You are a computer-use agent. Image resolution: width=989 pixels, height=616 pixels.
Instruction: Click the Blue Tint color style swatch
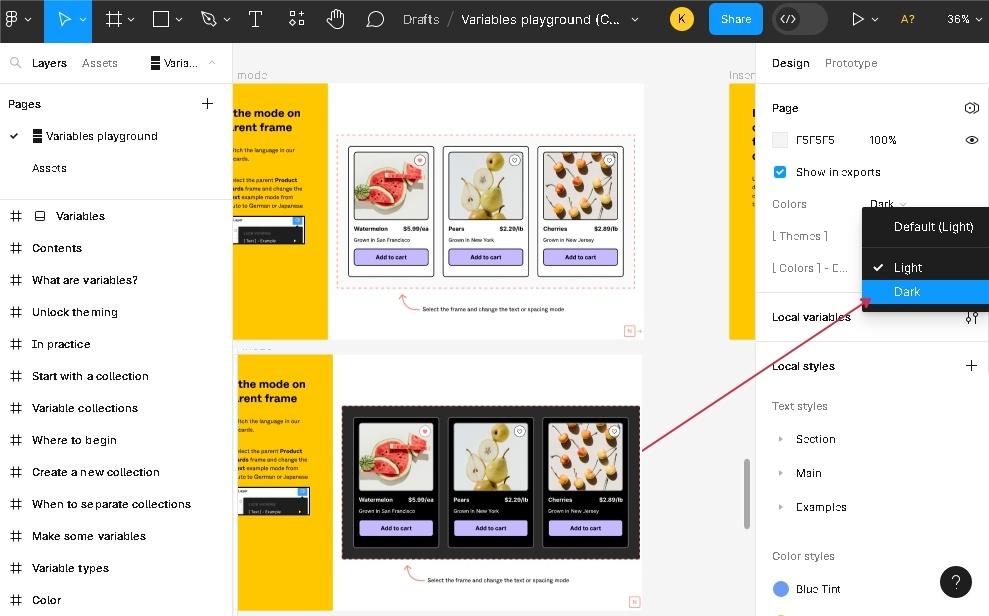pos(781,589)
